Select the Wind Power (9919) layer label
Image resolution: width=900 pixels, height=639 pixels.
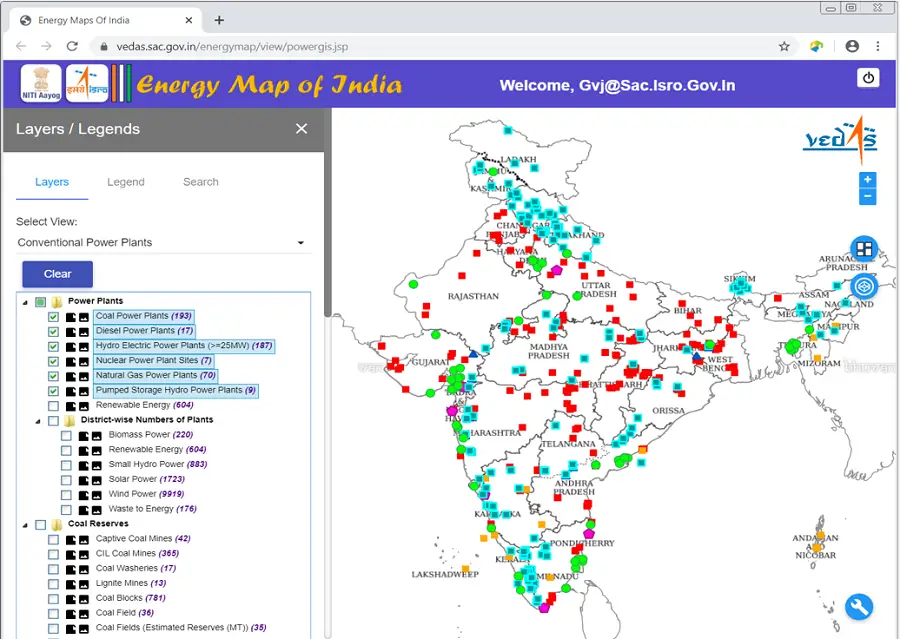(146, 494)
